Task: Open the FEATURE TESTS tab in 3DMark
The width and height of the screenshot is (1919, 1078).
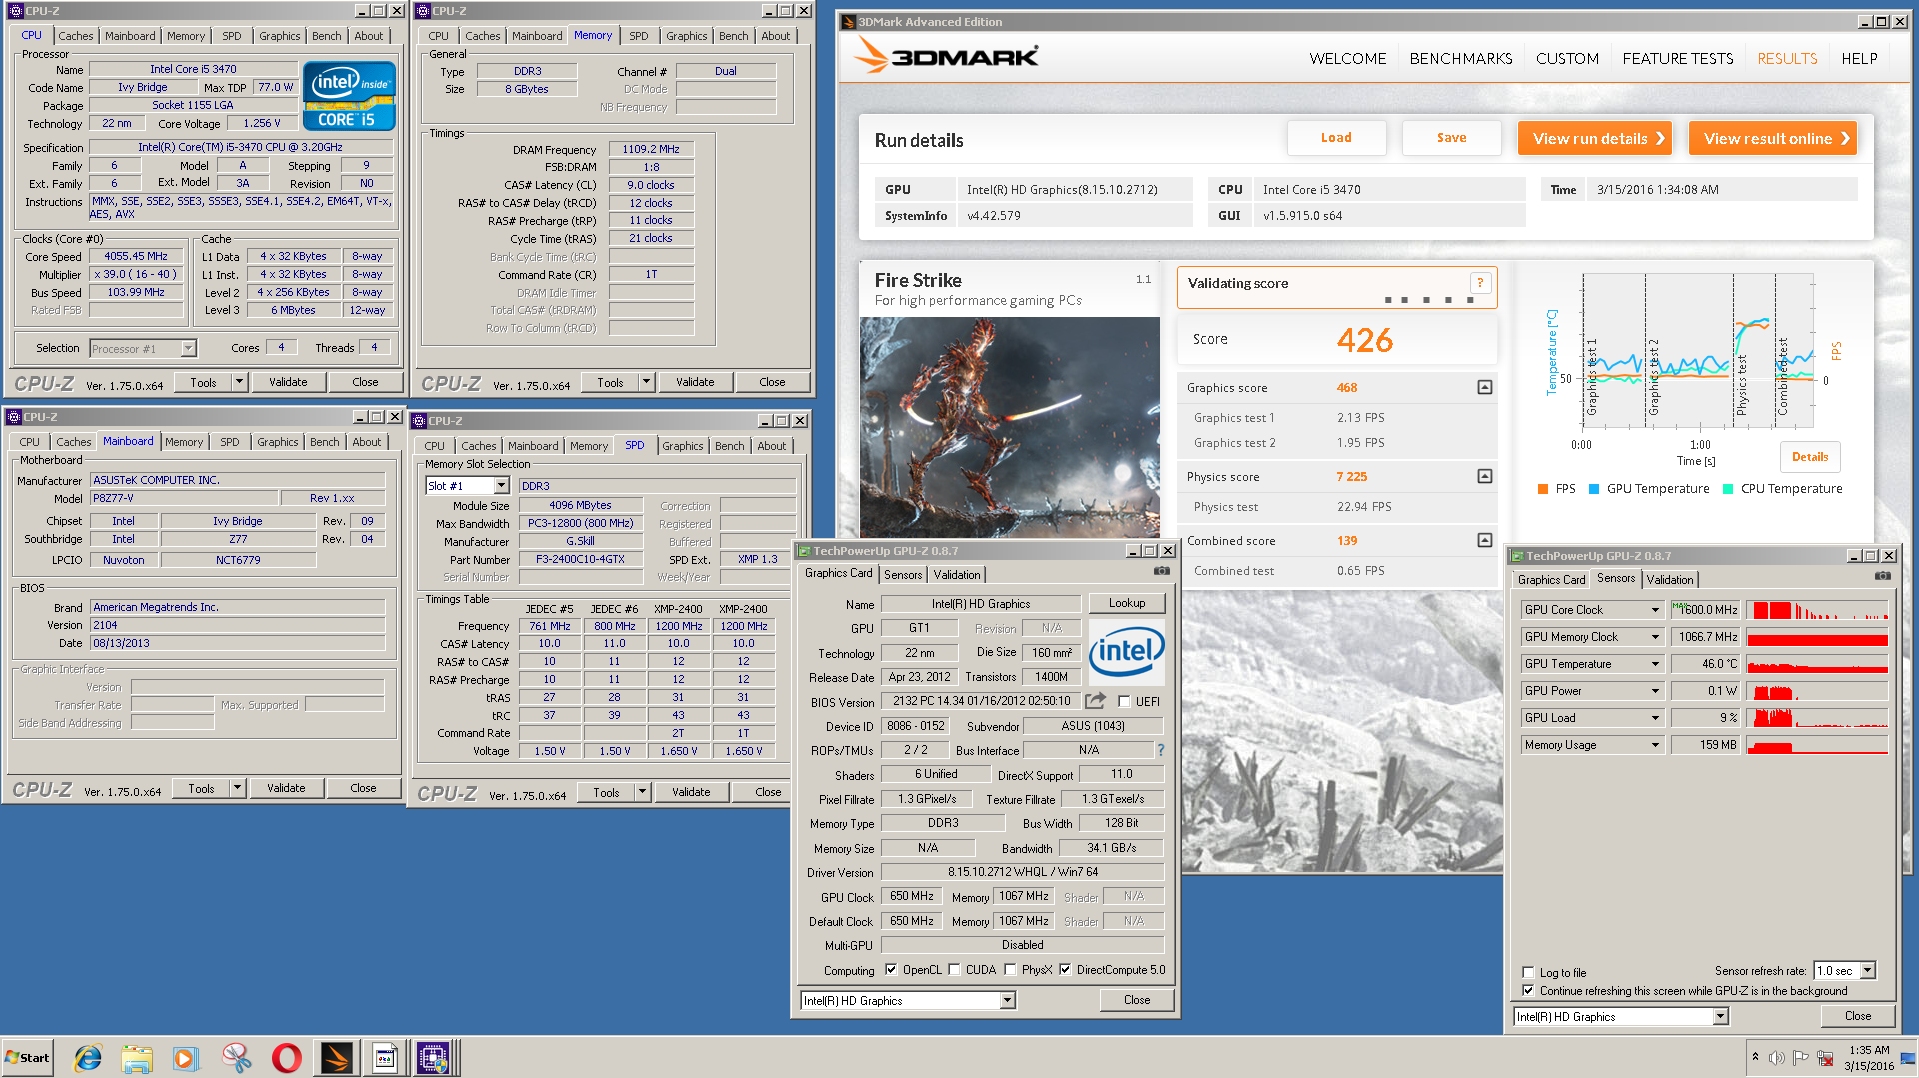Action: point(1678,59)
